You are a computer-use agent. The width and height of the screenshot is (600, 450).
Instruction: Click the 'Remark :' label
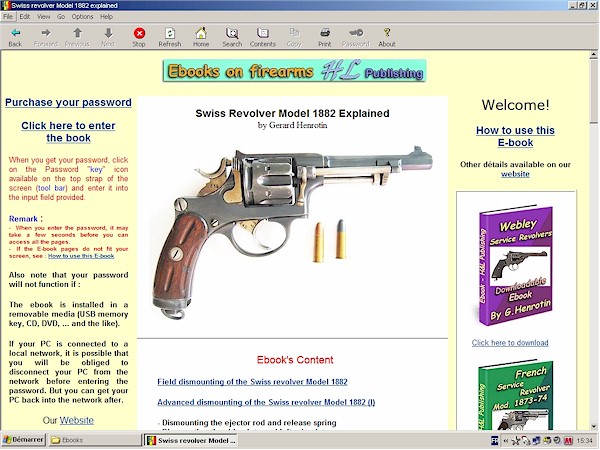pos(26,219)
